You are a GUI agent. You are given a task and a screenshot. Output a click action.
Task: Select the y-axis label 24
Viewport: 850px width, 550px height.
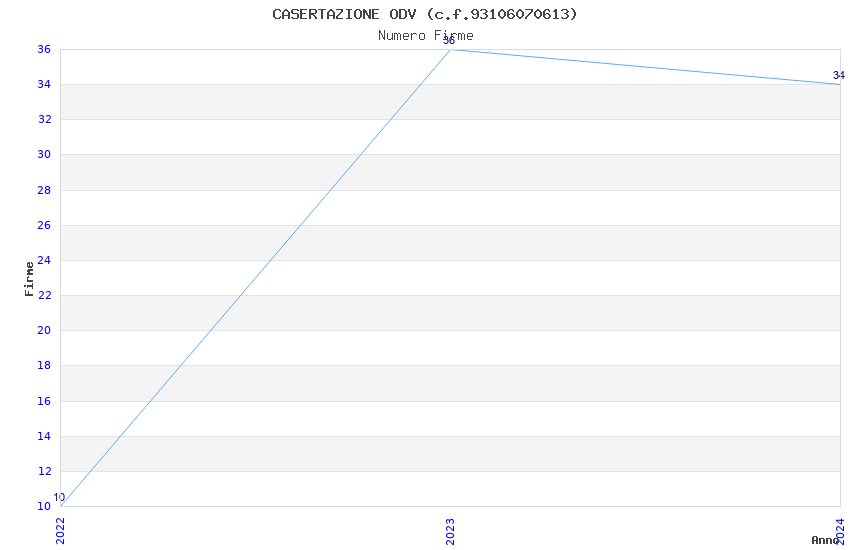pos(44,260)
